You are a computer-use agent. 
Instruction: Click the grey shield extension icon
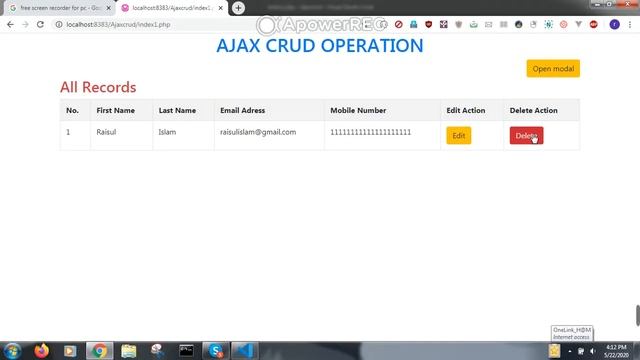[x=459, y=24]
